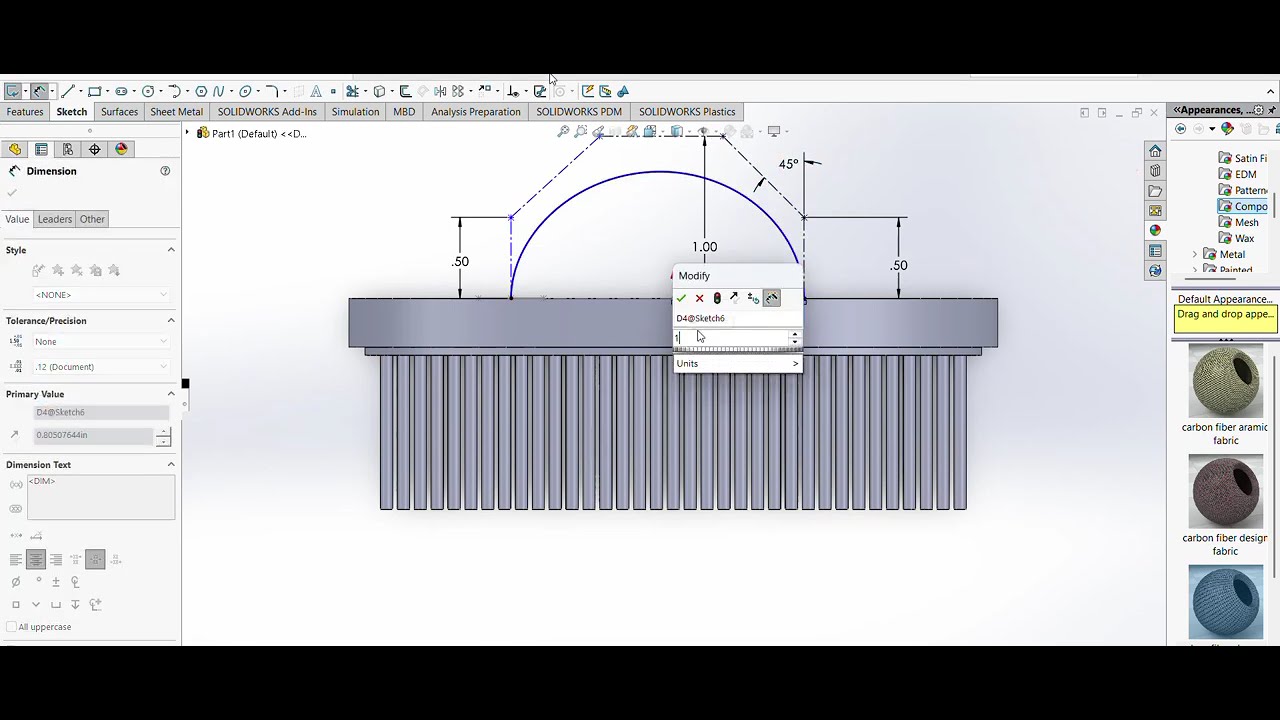
Task: Select the Straight Slot tool
Action: tap(121, 91)
